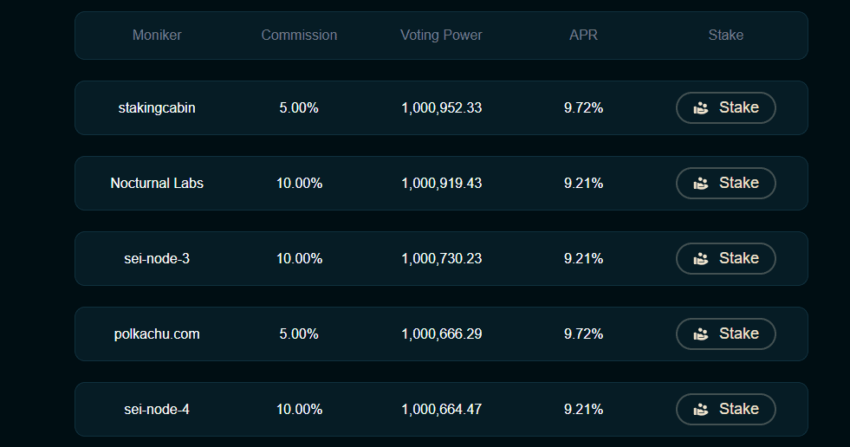Click the stake icon for Nocturnal Labs
This screenshot has height=447, width=850.
coord(700,183)
